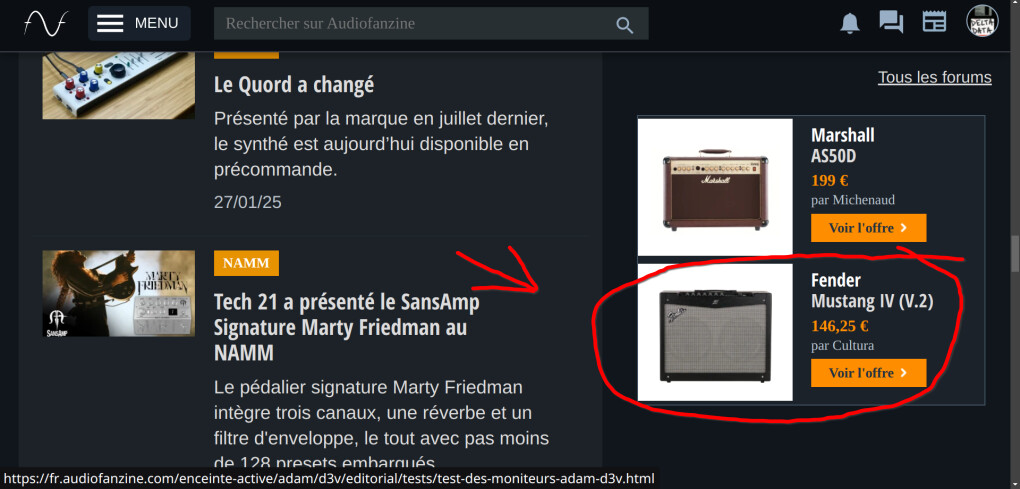Select the Marshall AS50D amp image
This screenshot has width=1020, height=489.
[x=715, y=187]
